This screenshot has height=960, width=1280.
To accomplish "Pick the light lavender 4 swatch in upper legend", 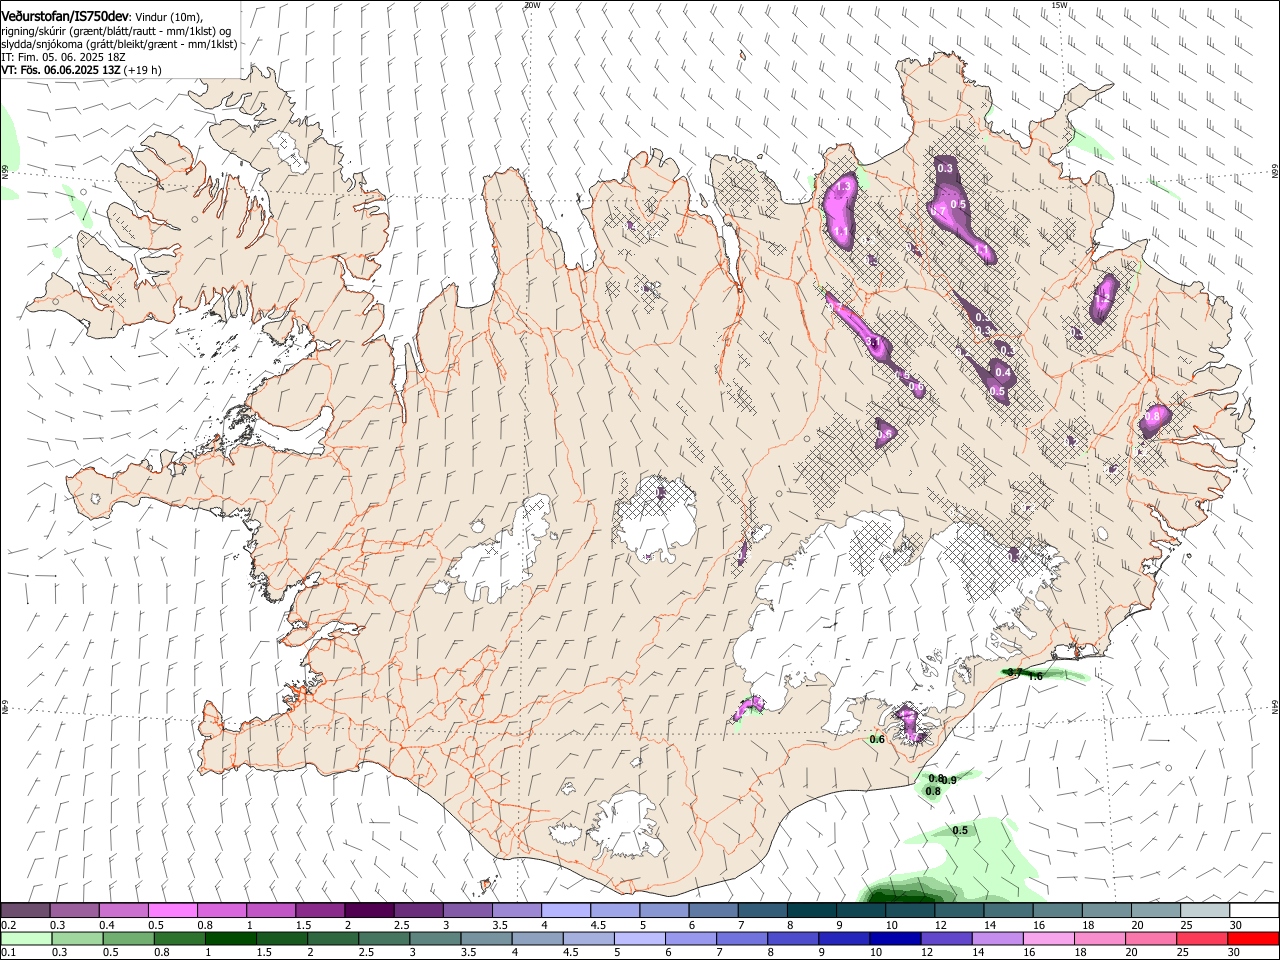I will tap(566, 911).
